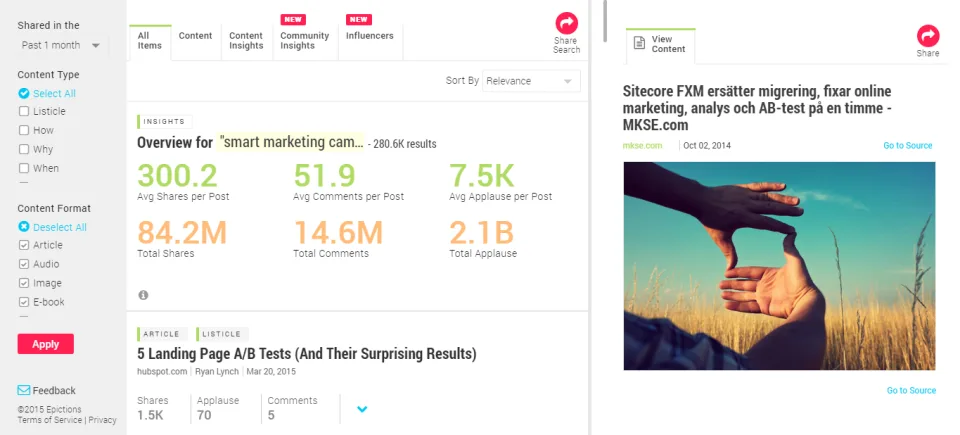Open the Influencers tab

[x=370, y=36]
